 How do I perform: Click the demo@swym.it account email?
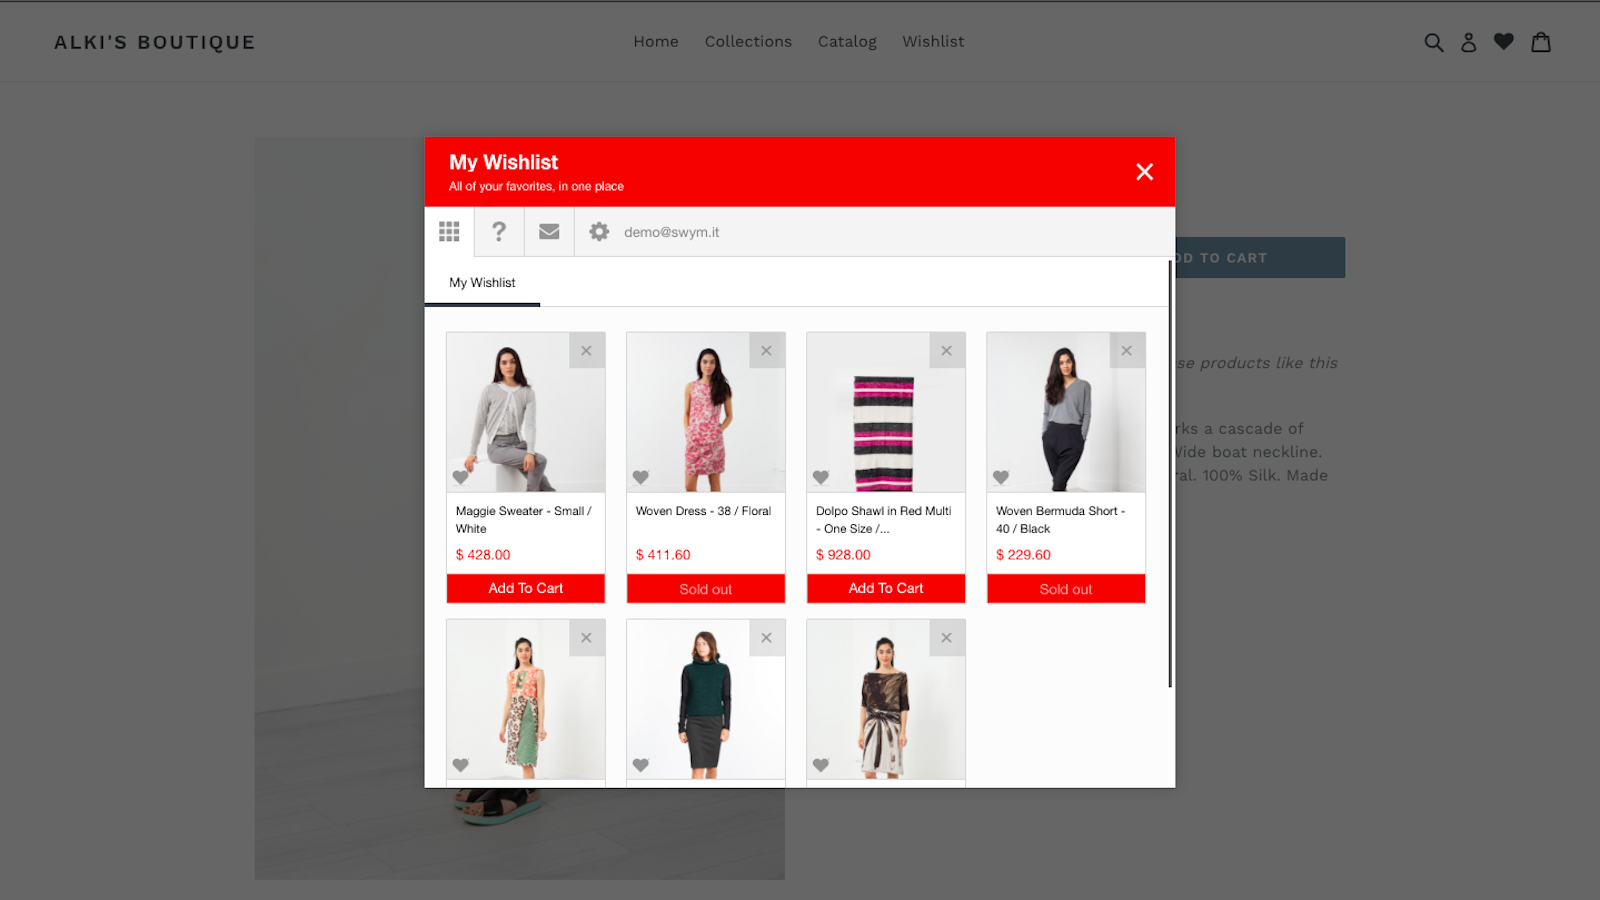[672, 232]
